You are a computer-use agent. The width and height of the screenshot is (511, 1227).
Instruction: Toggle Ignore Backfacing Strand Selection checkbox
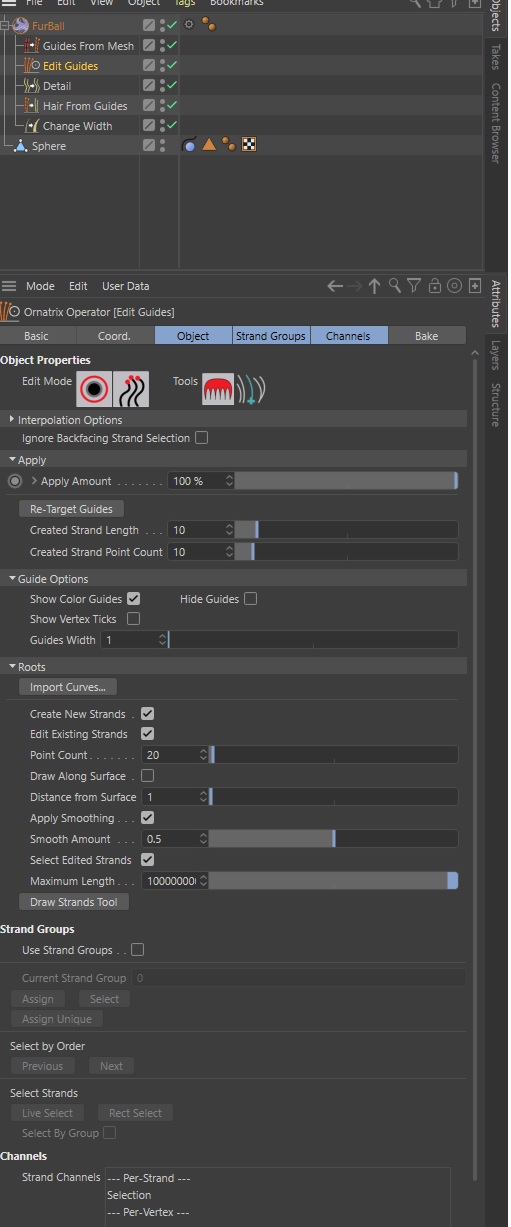pyautogui.click(x=202, y=438)
